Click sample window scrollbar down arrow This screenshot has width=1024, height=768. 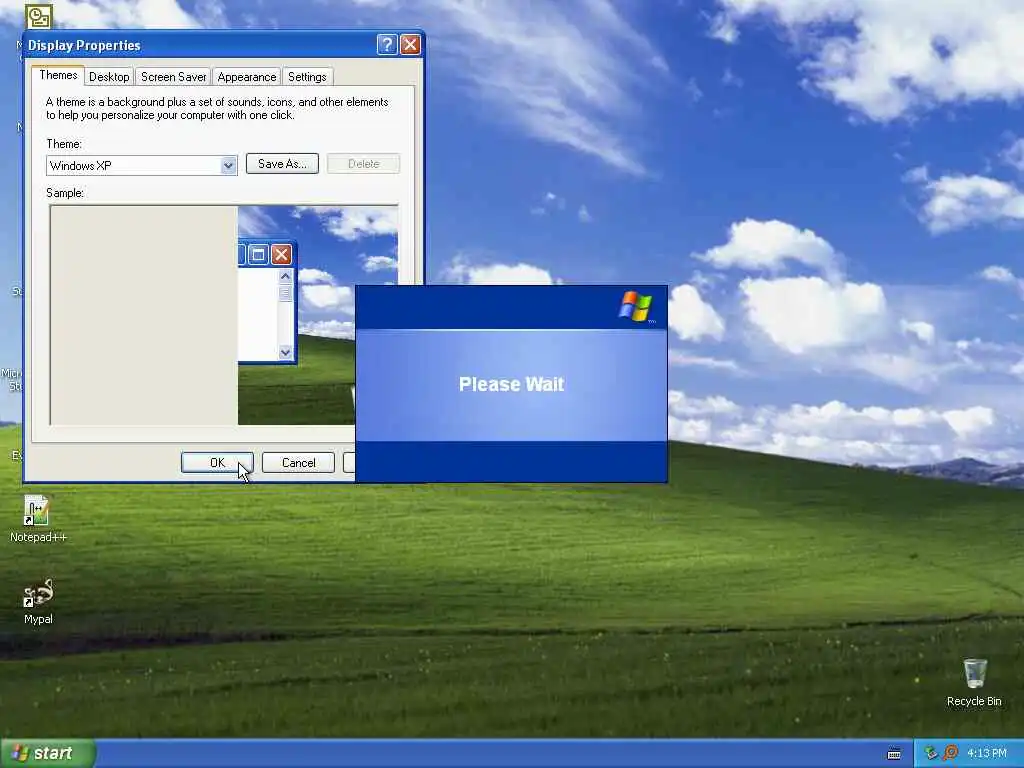pyautogui.click(x=285, y=353)
